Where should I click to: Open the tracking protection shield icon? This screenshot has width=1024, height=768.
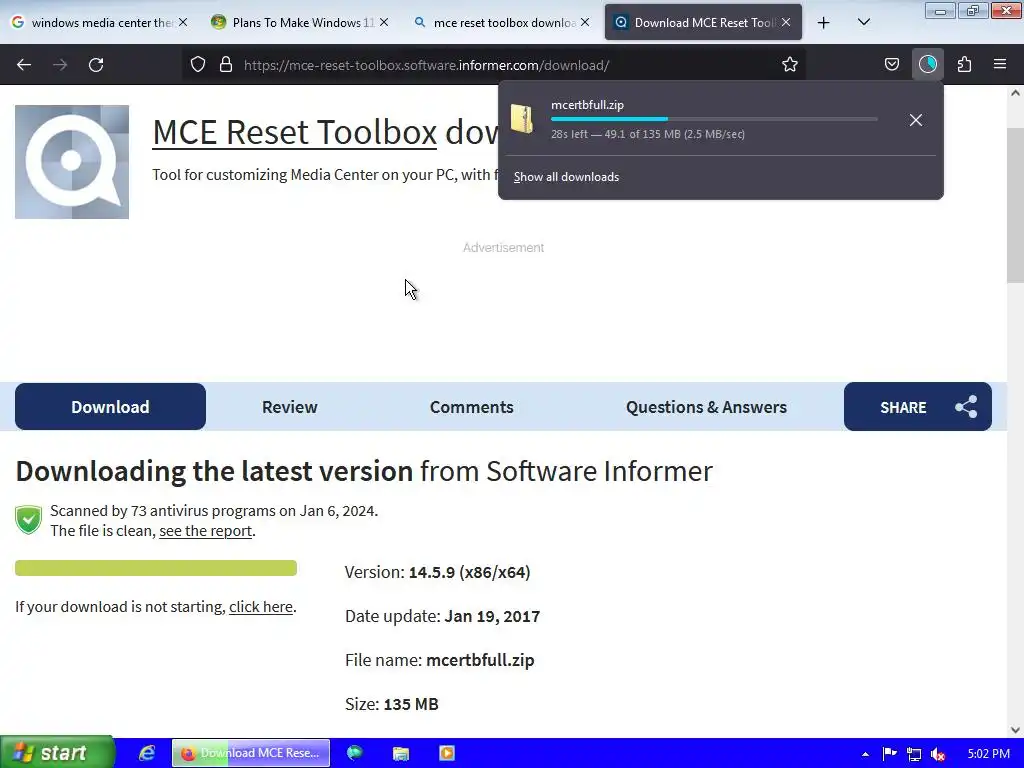point(198,65)
